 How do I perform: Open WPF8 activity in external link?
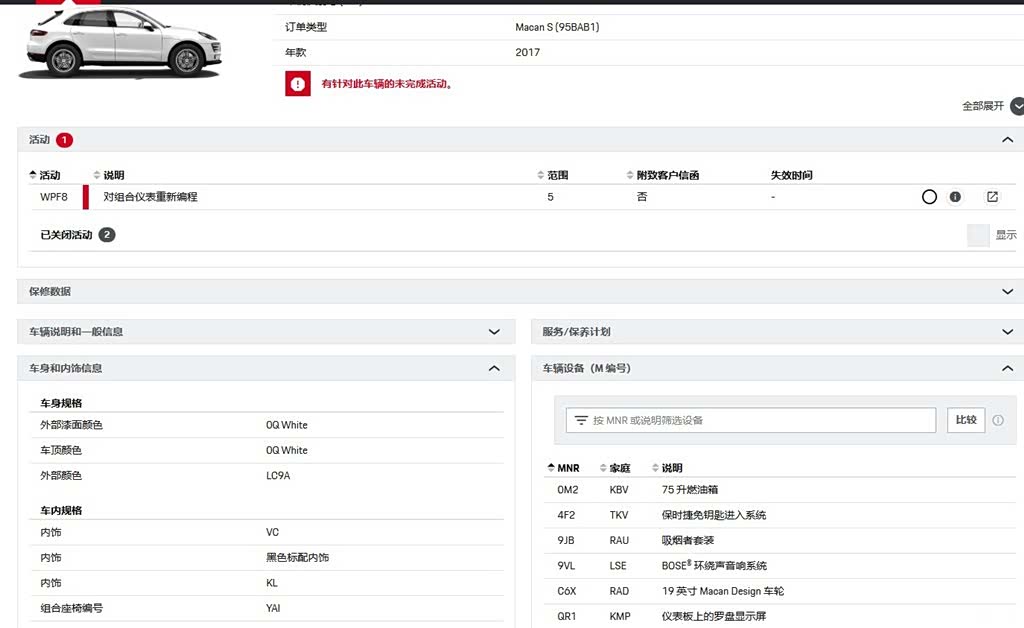tap(992, 196)
